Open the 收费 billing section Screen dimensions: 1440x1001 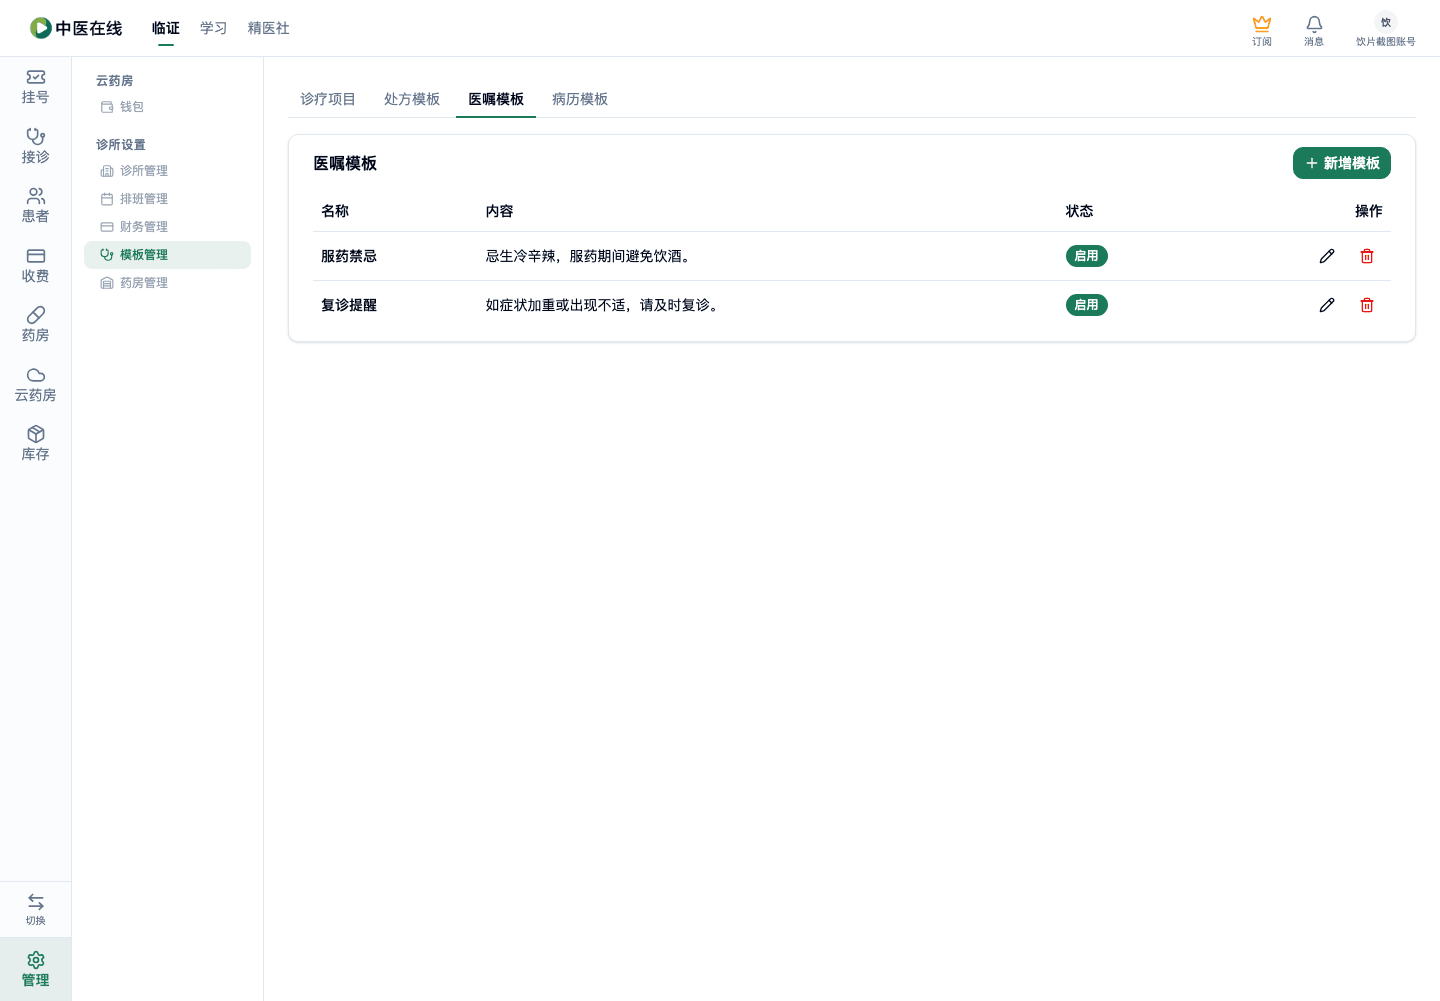coord(35,266)
